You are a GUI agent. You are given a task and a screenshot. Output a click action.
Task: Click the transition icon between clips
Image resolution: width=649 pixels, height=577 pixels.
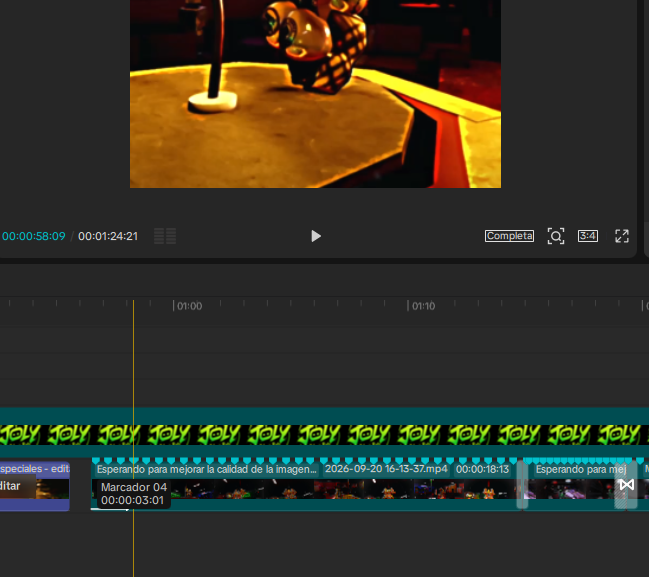(x=626, y=485)
